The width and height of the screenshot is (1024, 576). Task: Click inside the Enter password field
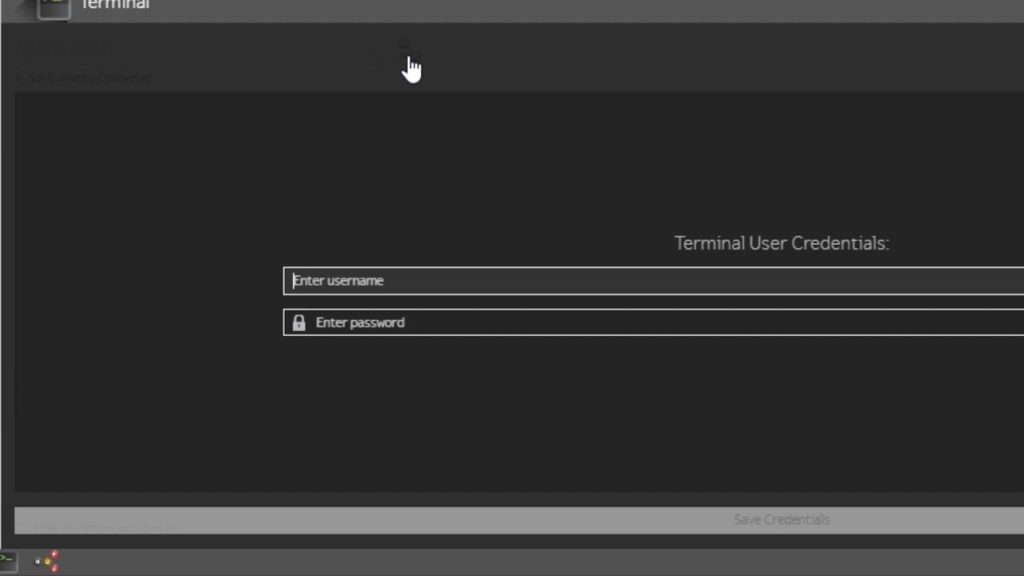pos(500,322)
